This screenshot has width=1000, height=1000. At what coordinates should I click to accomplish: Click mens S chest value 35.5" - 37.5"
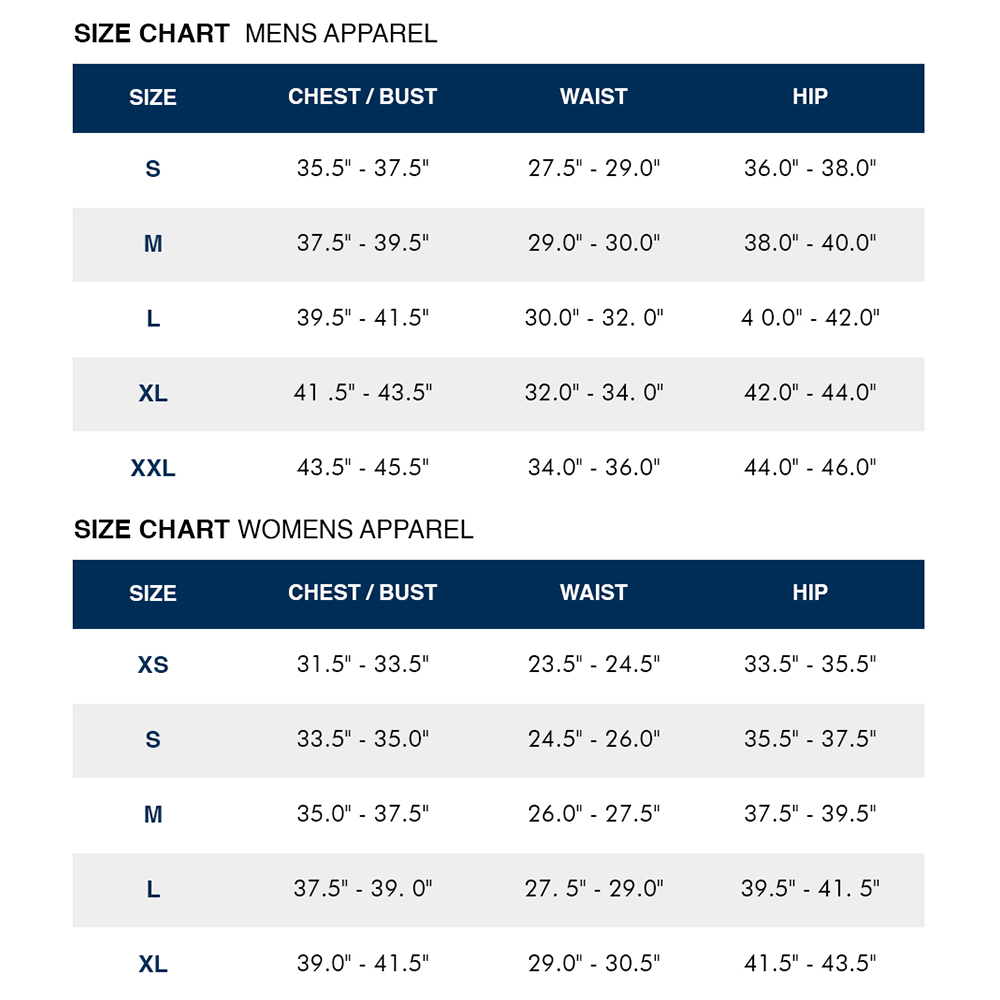coord(362,168)
